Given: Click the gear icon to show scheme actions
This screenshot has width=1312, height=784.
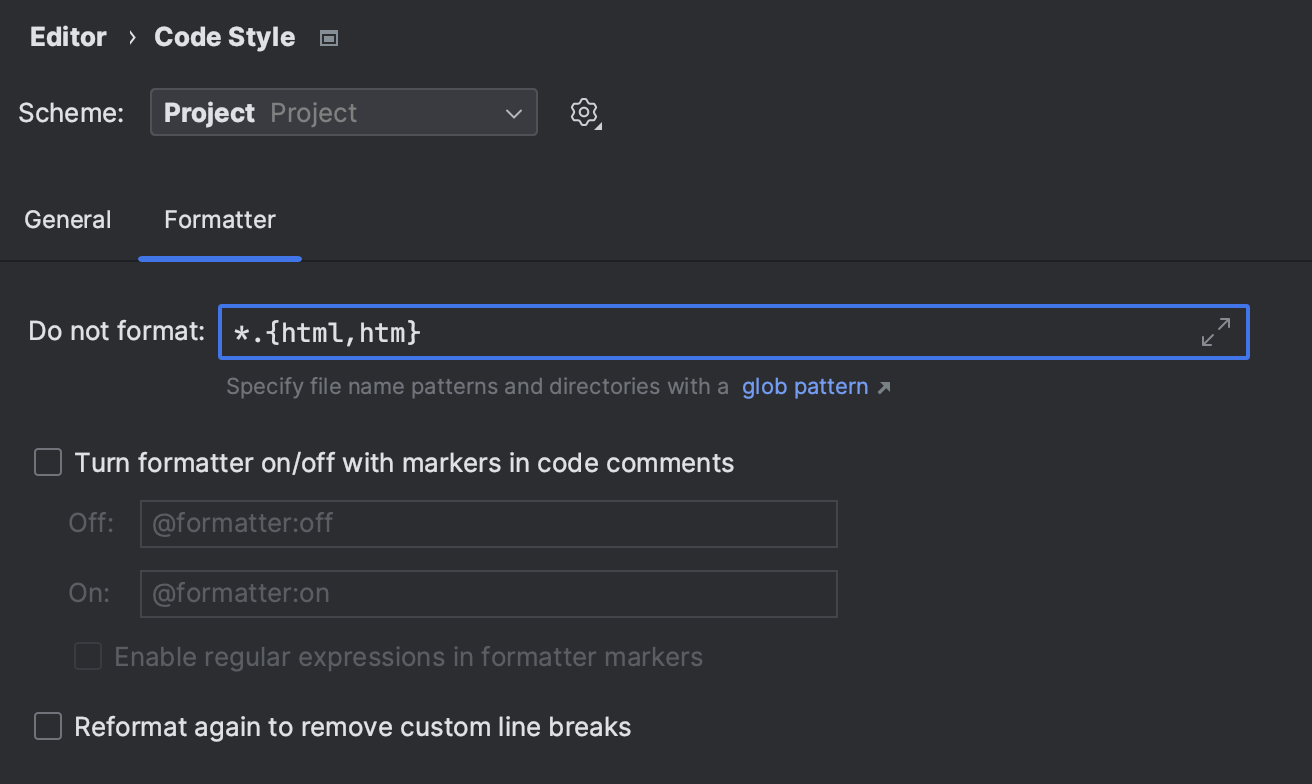Looking at the screenshot, I should click(x=584, y=112).
